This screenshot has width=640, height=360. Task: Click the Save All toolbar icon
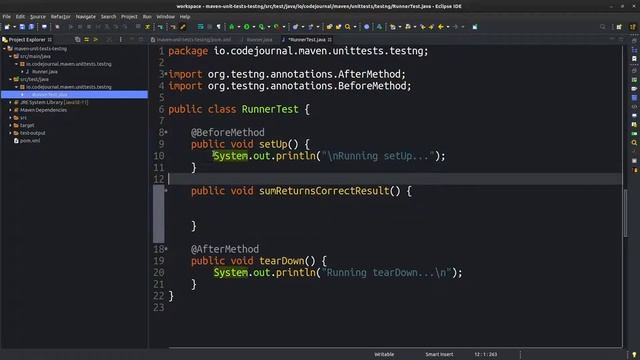tap(31, 27)
